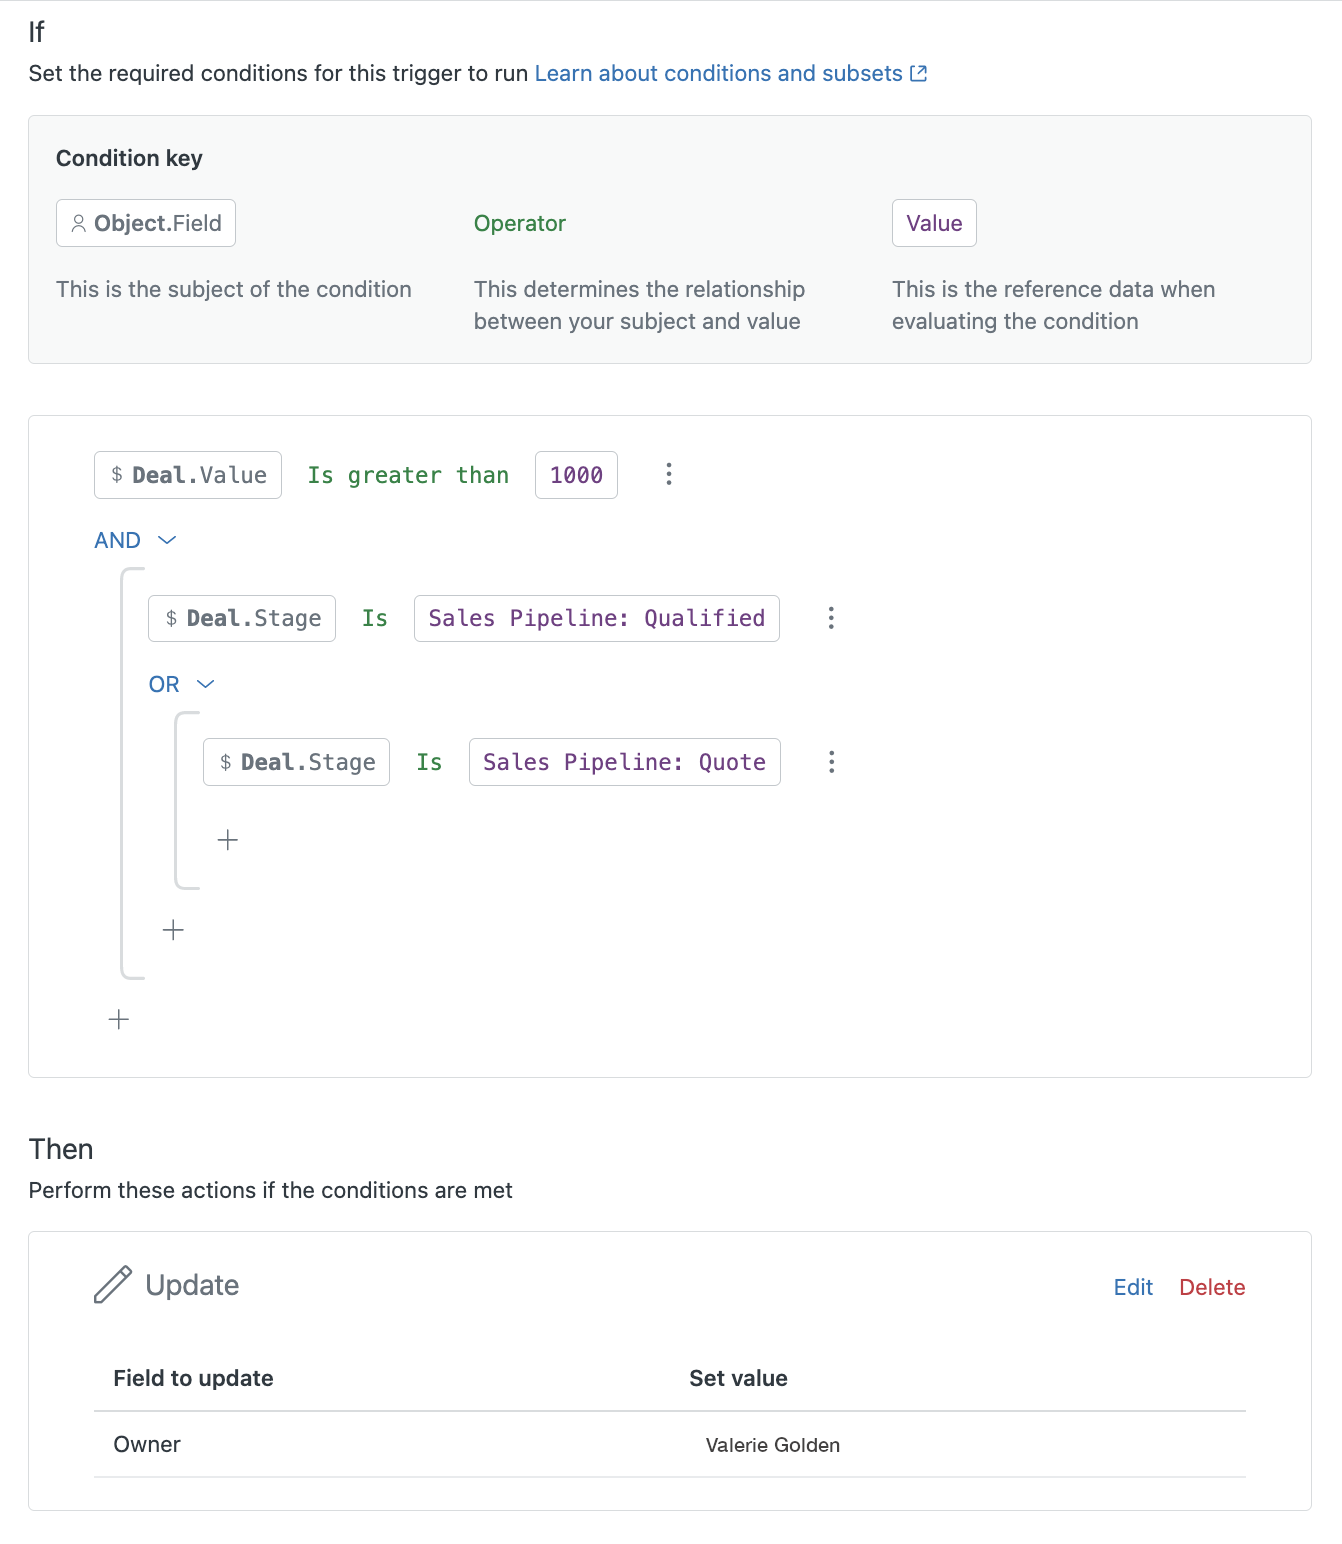The width and height of the screenshot is (1342, 1544).
Task: Click the 1000 value field
Action: coord(576,475)
